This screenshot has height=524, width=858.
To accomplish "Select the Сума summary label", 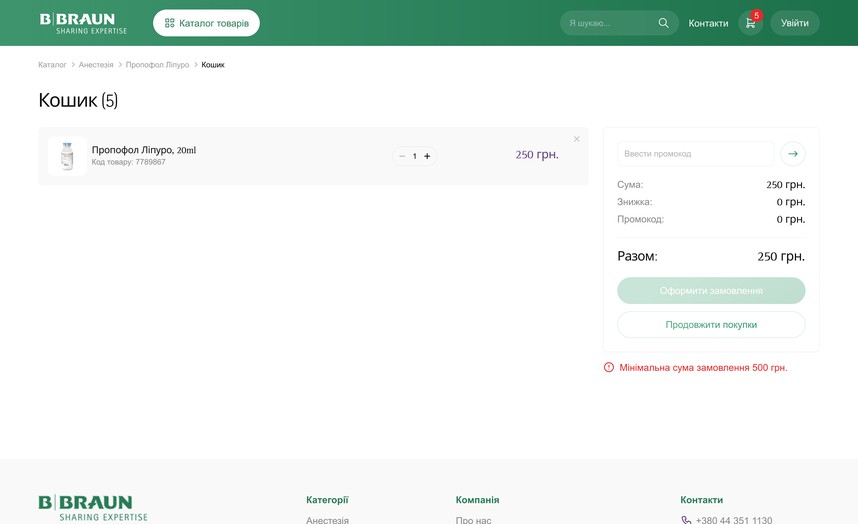I will (630, 185).
